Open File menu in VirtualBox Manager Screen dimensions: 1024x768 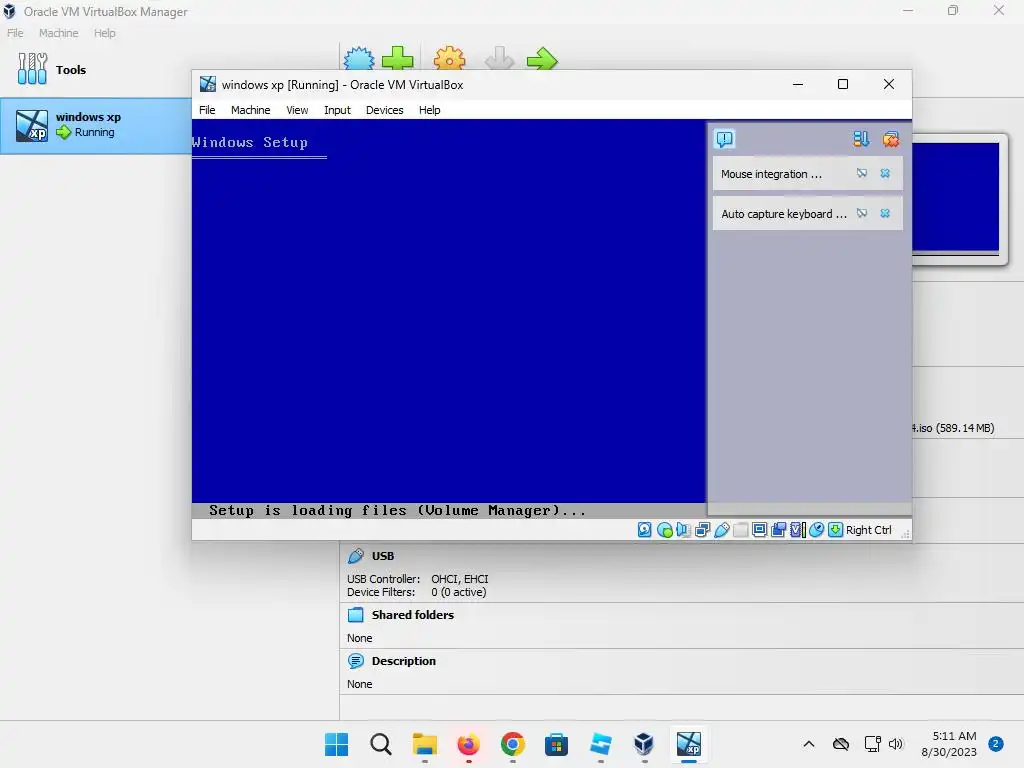pos(15,33)
